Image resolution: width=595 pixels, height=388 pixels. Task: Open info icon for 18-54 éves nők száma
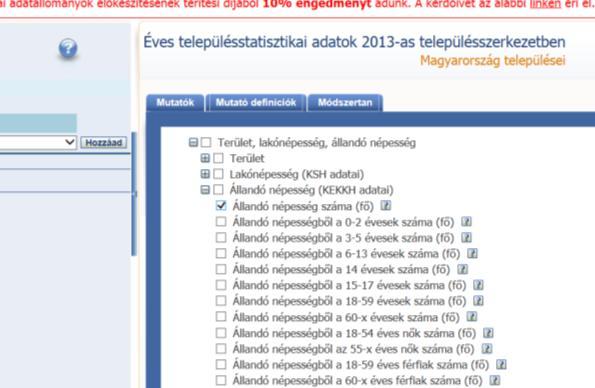pyautogui.click(x=488, y=333)
